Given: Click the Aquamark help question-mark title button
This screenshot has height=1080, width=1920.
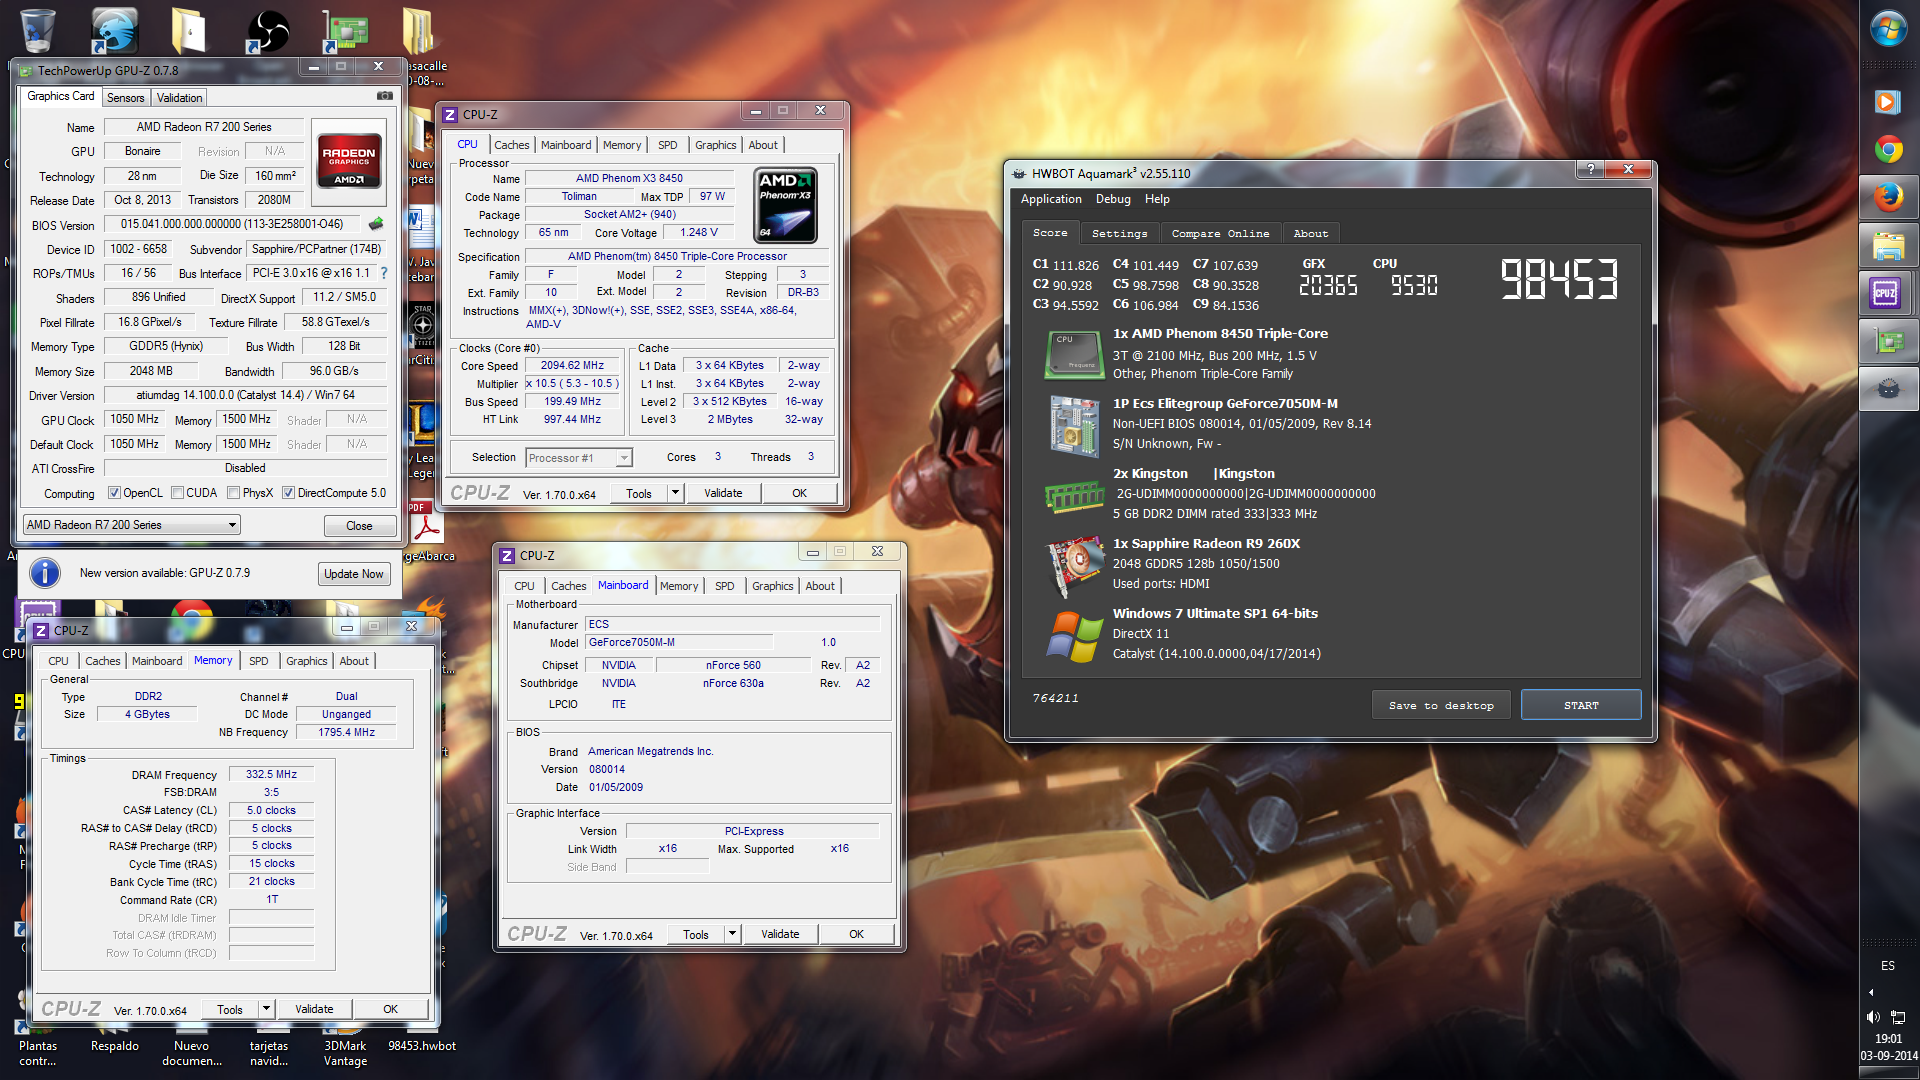Looking at the screenshot, I should [x=1590, y=169].
